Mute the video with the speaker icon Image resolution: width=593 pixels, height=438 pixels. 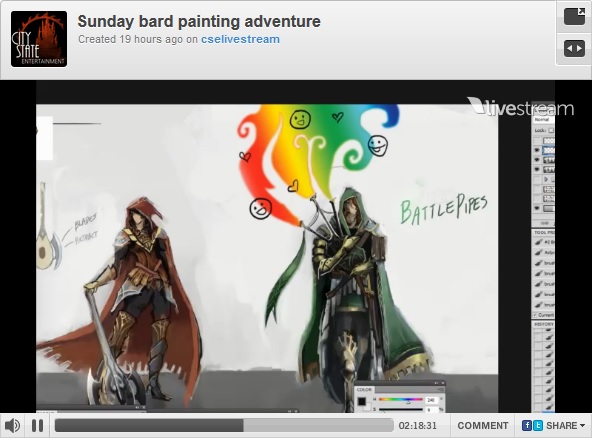(x=12, y=426)
